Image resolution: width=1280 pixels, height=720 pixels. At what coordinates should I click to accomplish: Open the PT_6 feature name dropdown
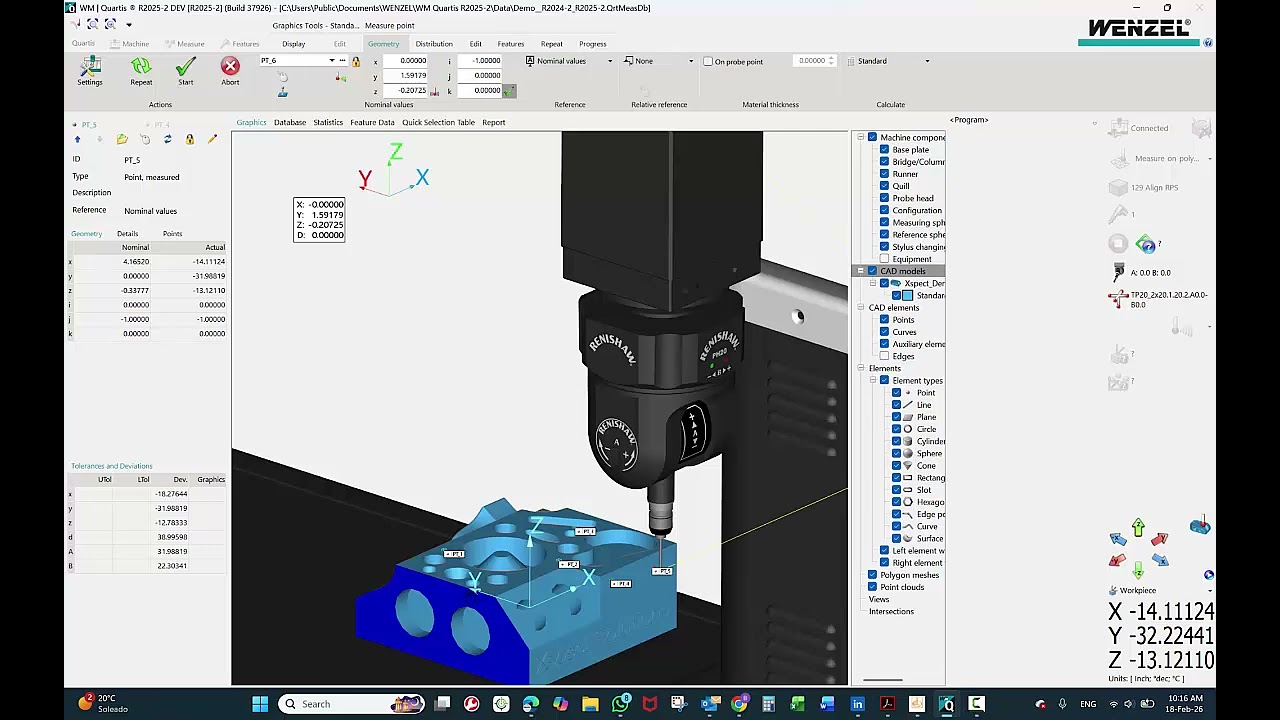click(x=332, y=61)
